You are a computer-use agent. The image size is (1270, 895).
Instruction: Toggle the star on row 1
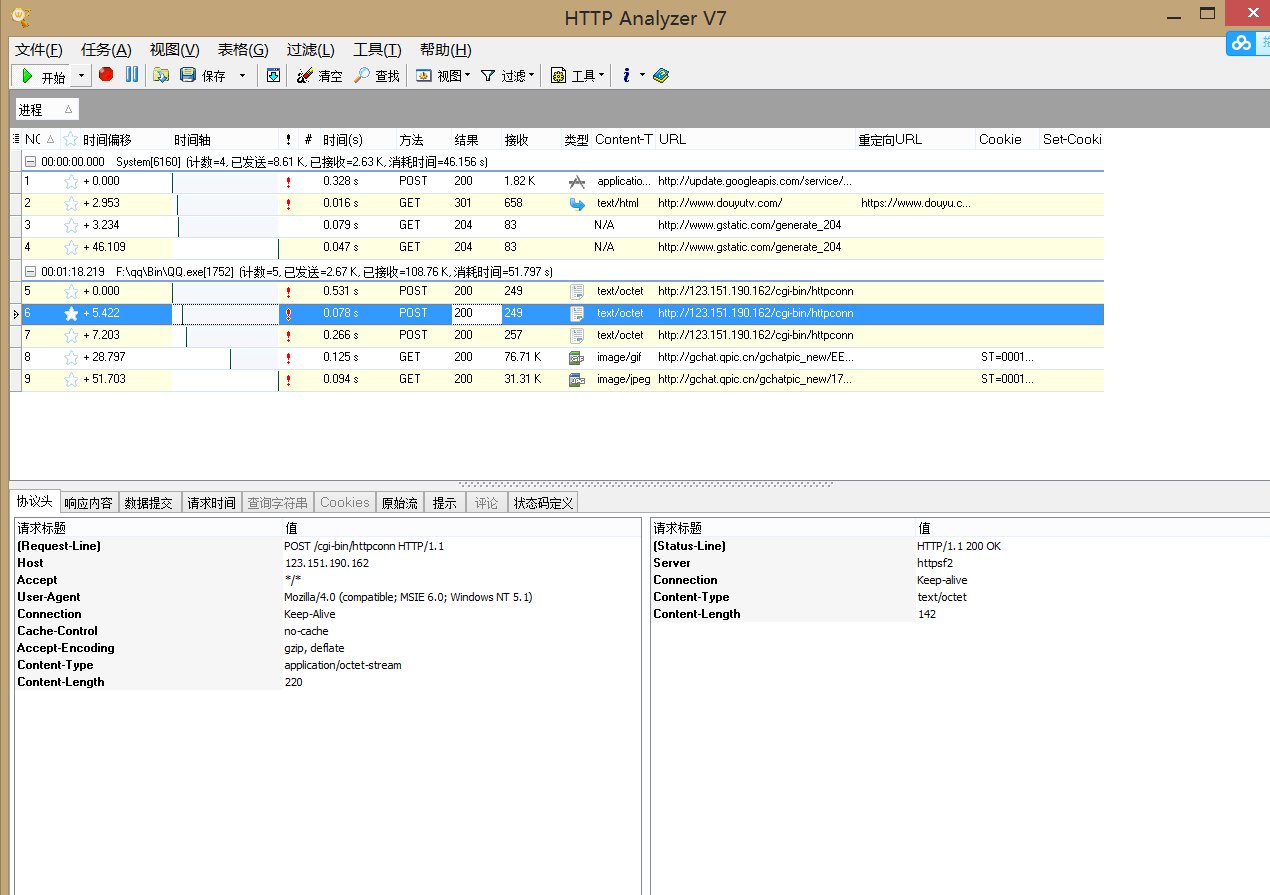click(x=71, y=182)
